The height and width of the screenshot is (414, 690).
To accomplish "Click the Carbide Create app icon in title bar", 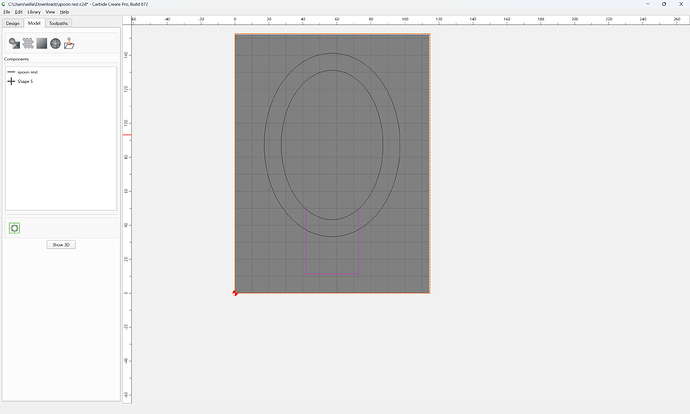I will [4, 4].
